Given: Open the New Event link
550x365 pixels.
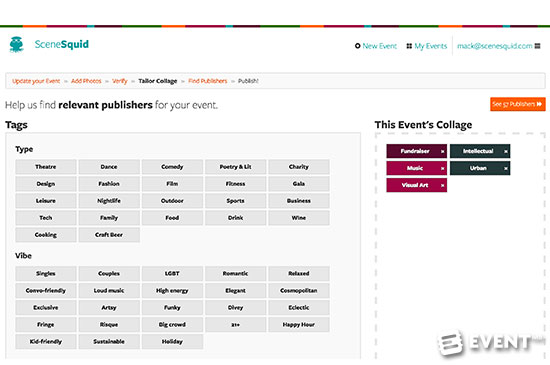Looking at the screenshot, I should click(380, 46).
